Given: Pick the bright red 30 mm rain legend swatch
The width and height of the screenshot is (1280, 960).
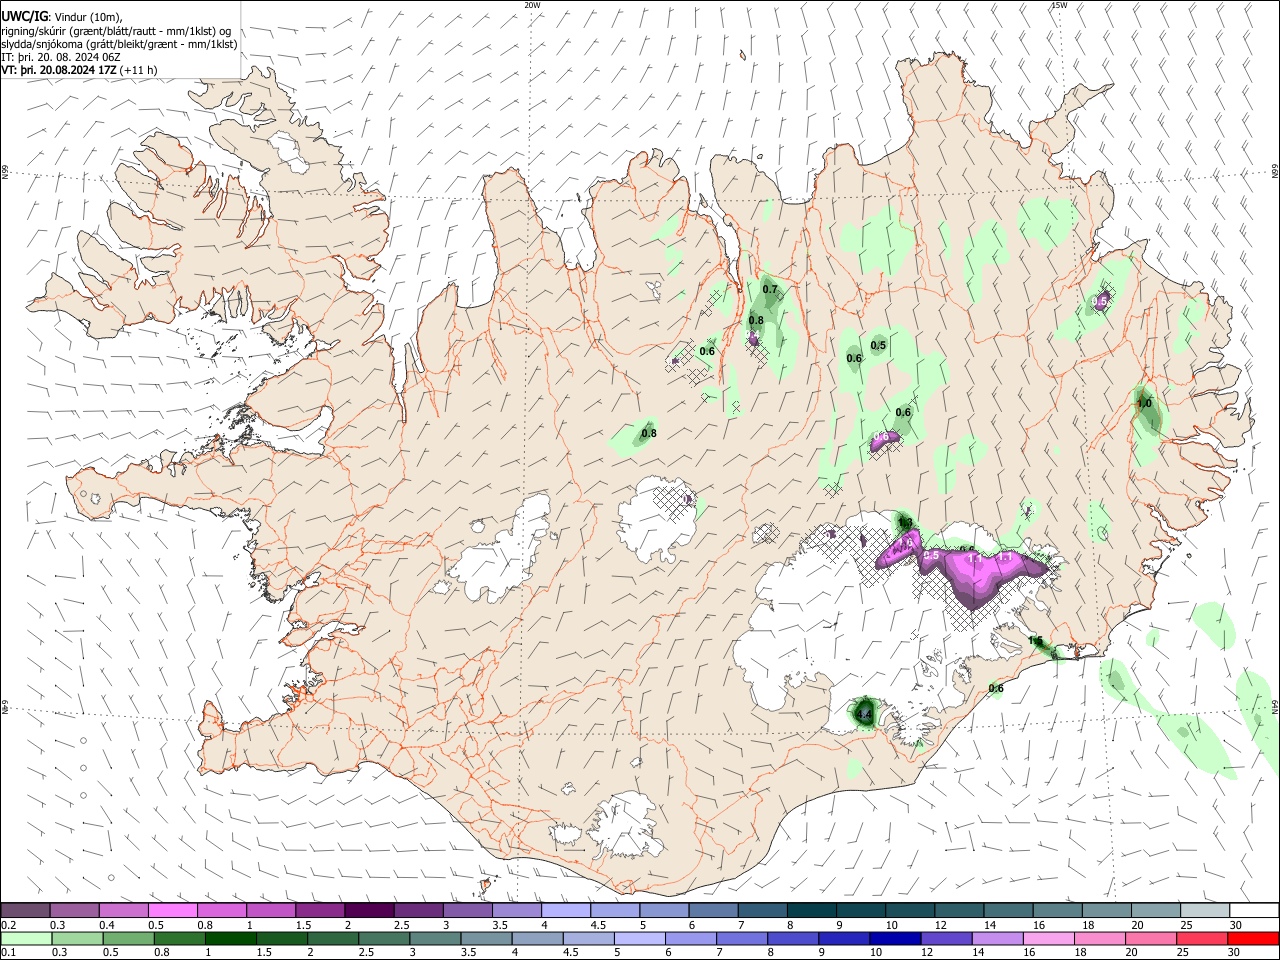Looking at the screenshot, I should 1254,938.
